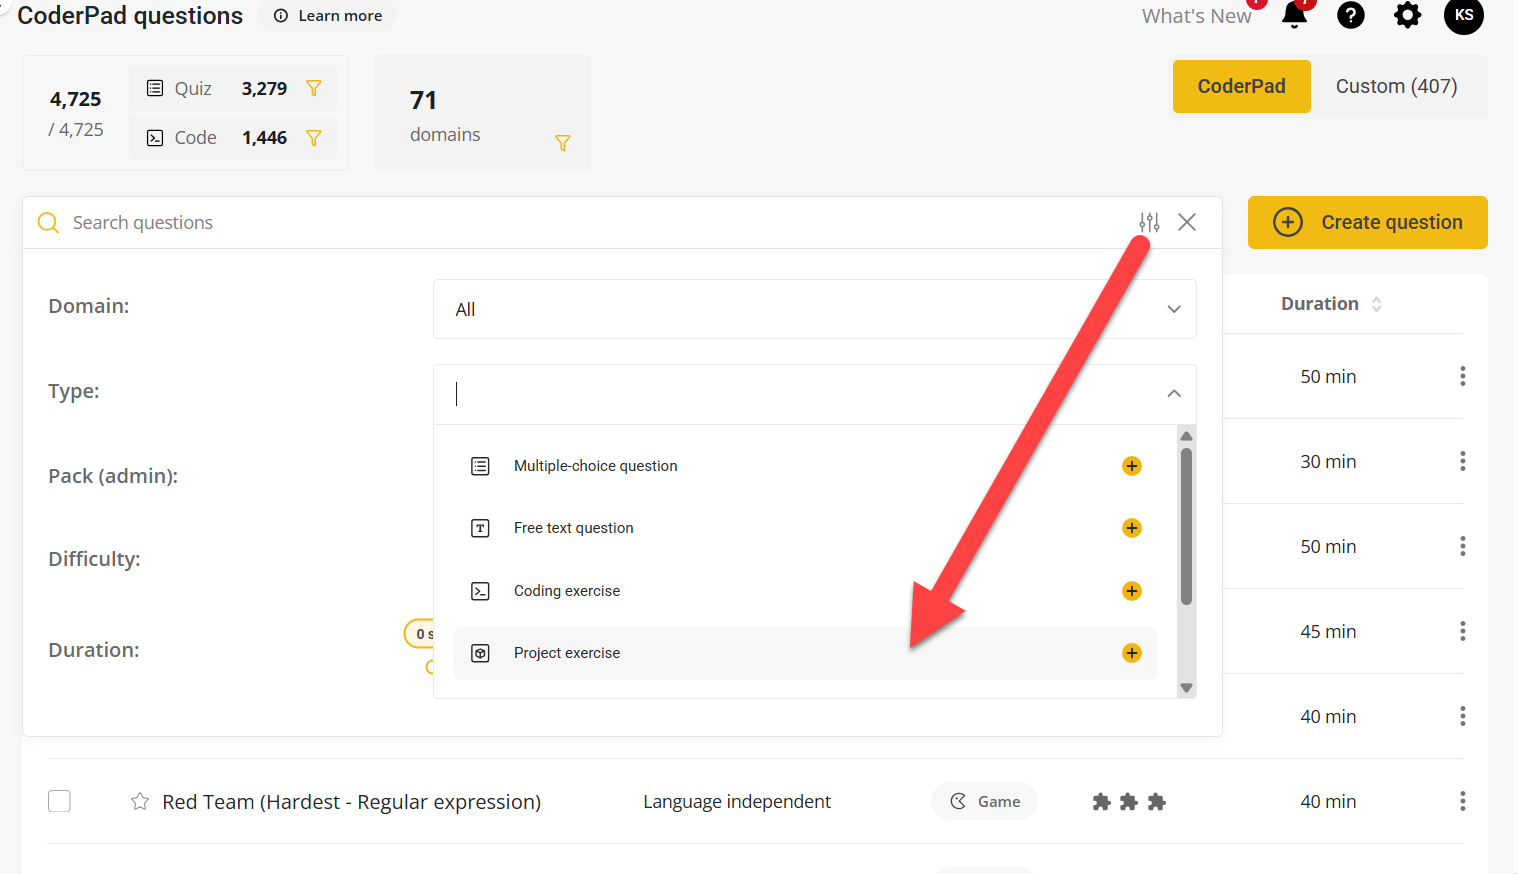
Task: Collapse the Type dropdown chevron
Action: coord(1174,394)
